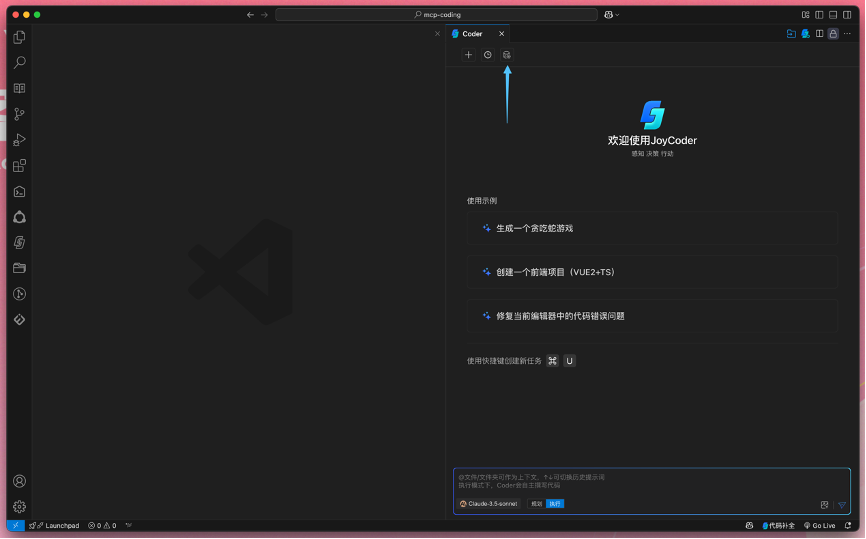The height and width of the screenshot is (539, 866).
Task: Go back using the left arrow
Action: tap(250, 15)
